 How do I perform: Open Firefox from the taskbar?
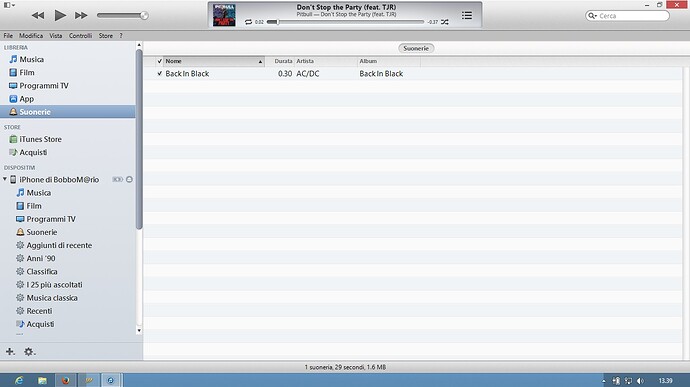66,380
